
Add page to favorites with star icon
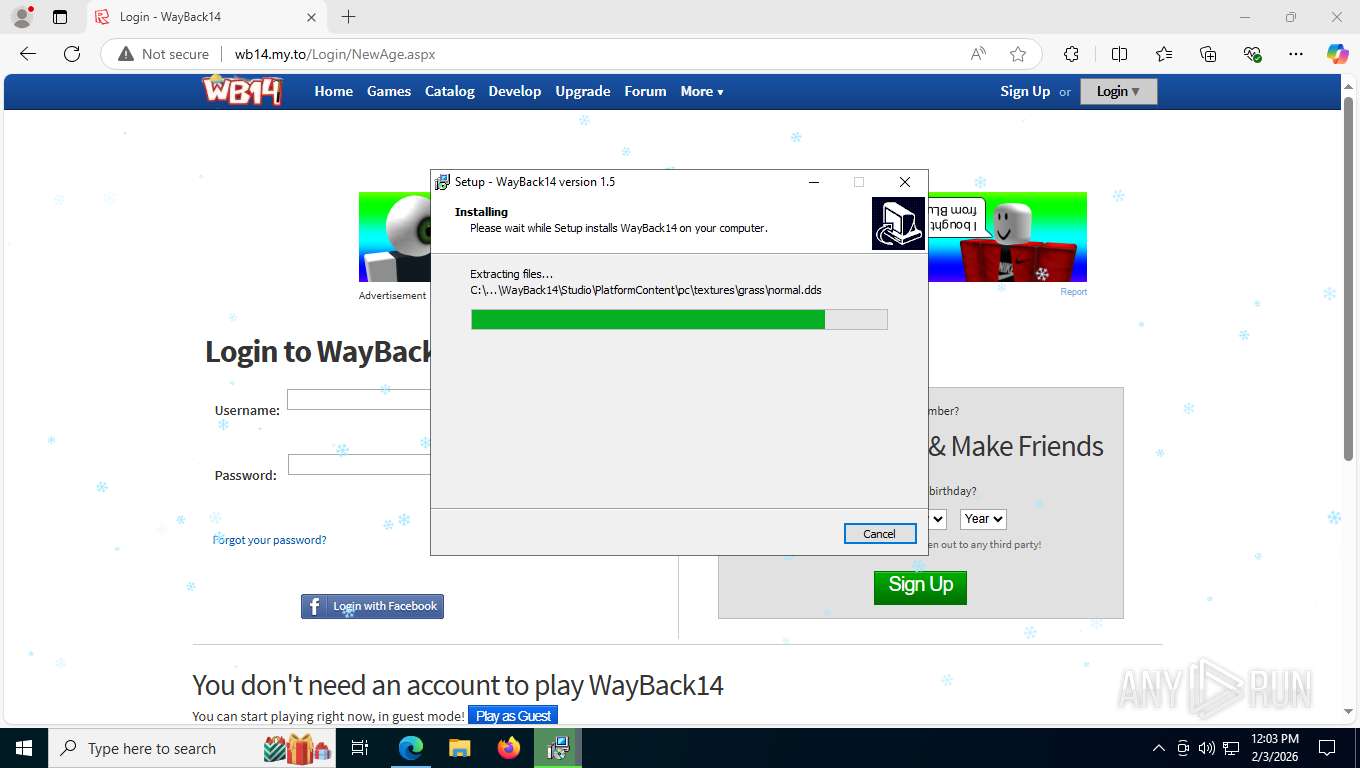tap(1018, 54)
